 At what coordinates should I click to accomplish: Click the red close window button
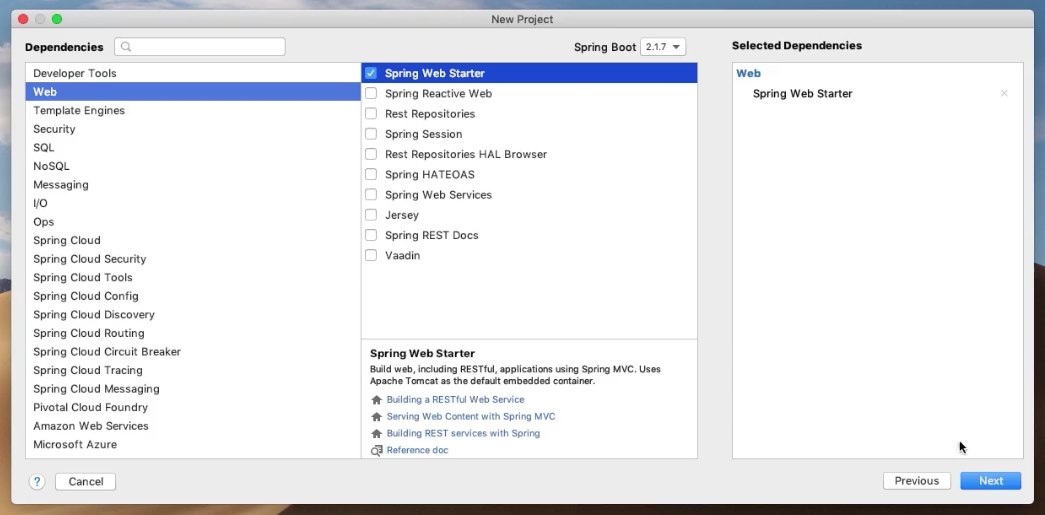pos(23,19)
